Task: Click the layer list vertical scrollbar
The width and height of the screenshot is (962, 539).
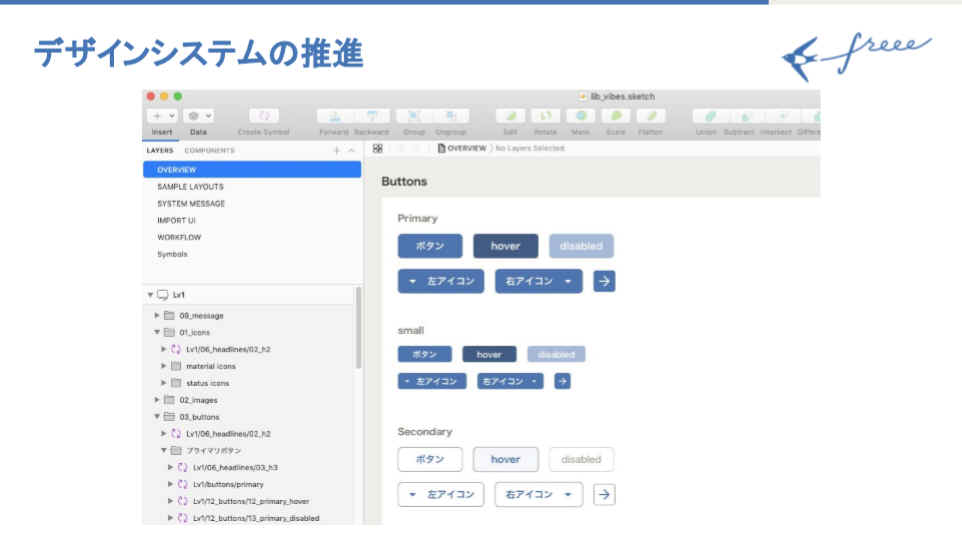Action: click(358, 330)
